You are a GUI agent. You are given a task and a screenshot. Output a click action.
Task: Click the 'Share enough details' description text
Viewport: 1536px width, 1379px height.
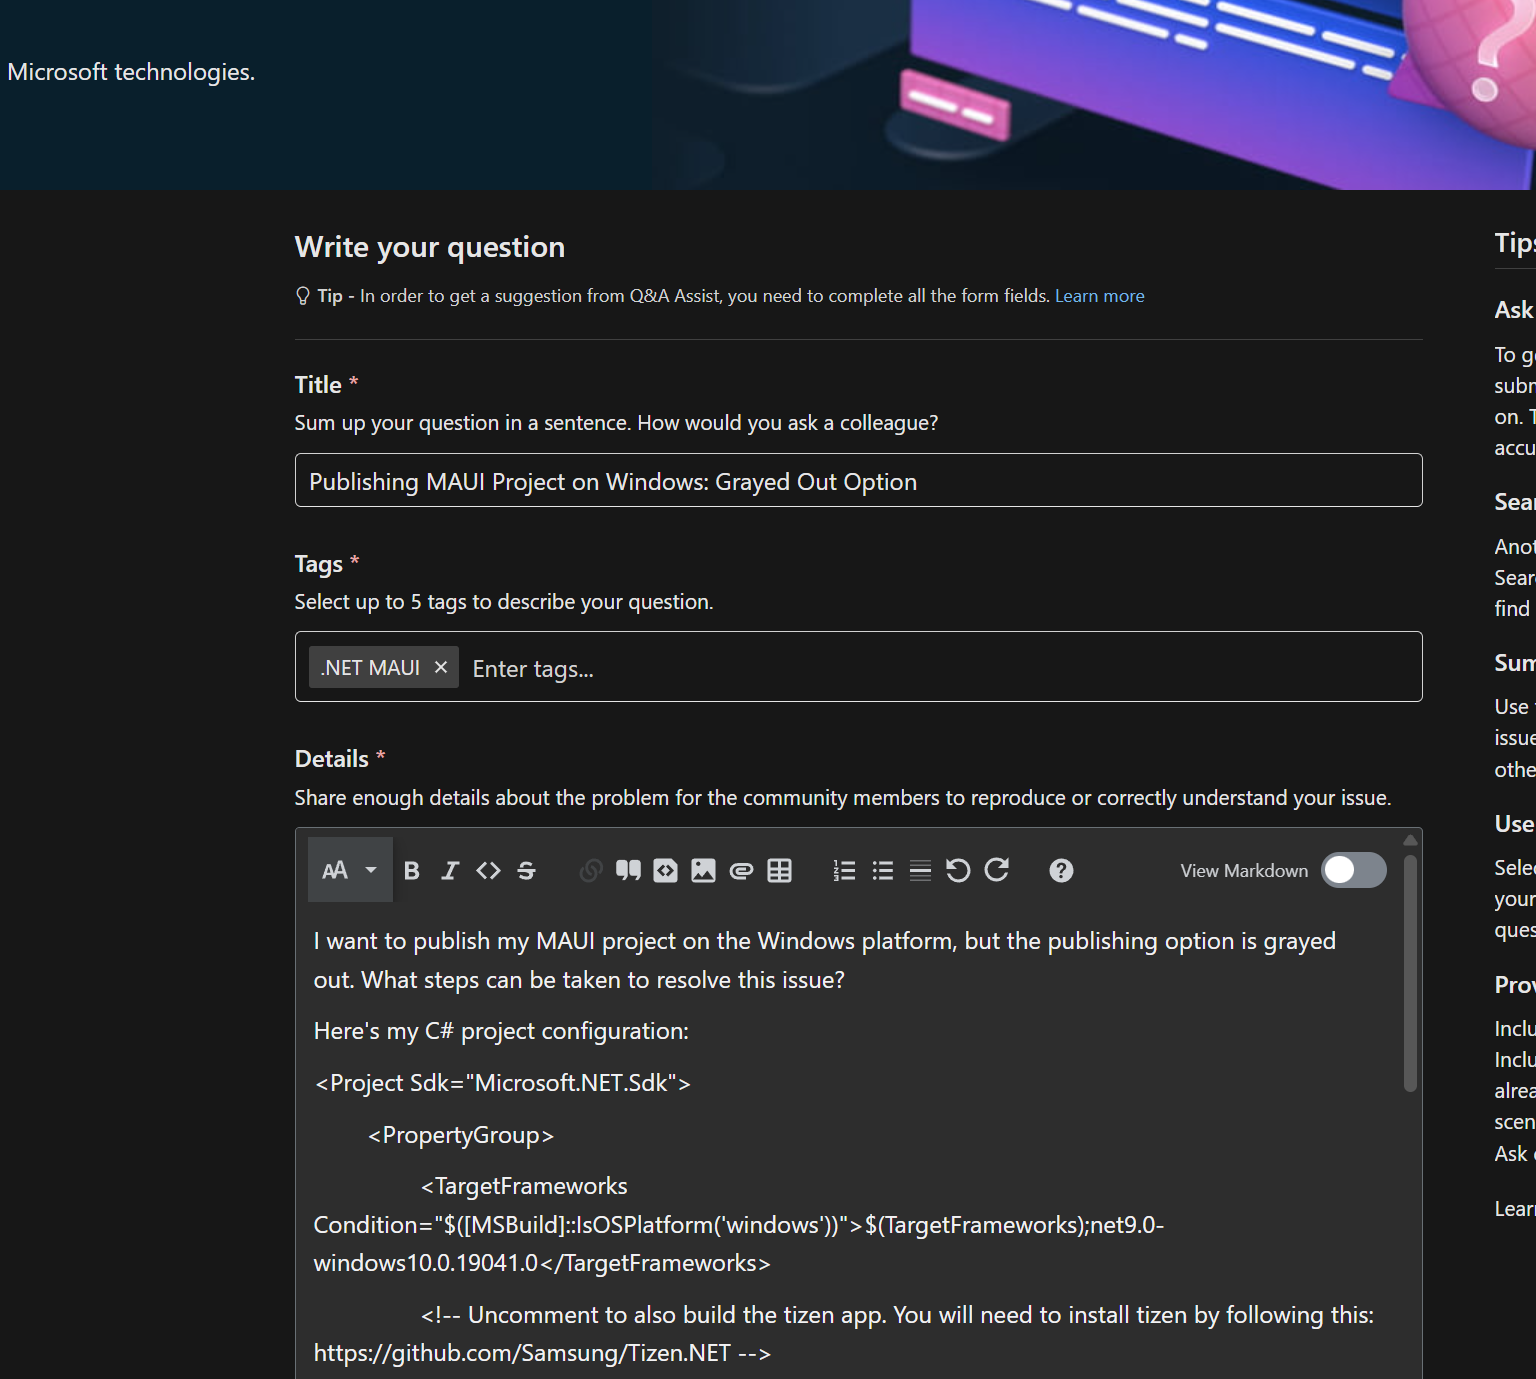tap(843, 798)
